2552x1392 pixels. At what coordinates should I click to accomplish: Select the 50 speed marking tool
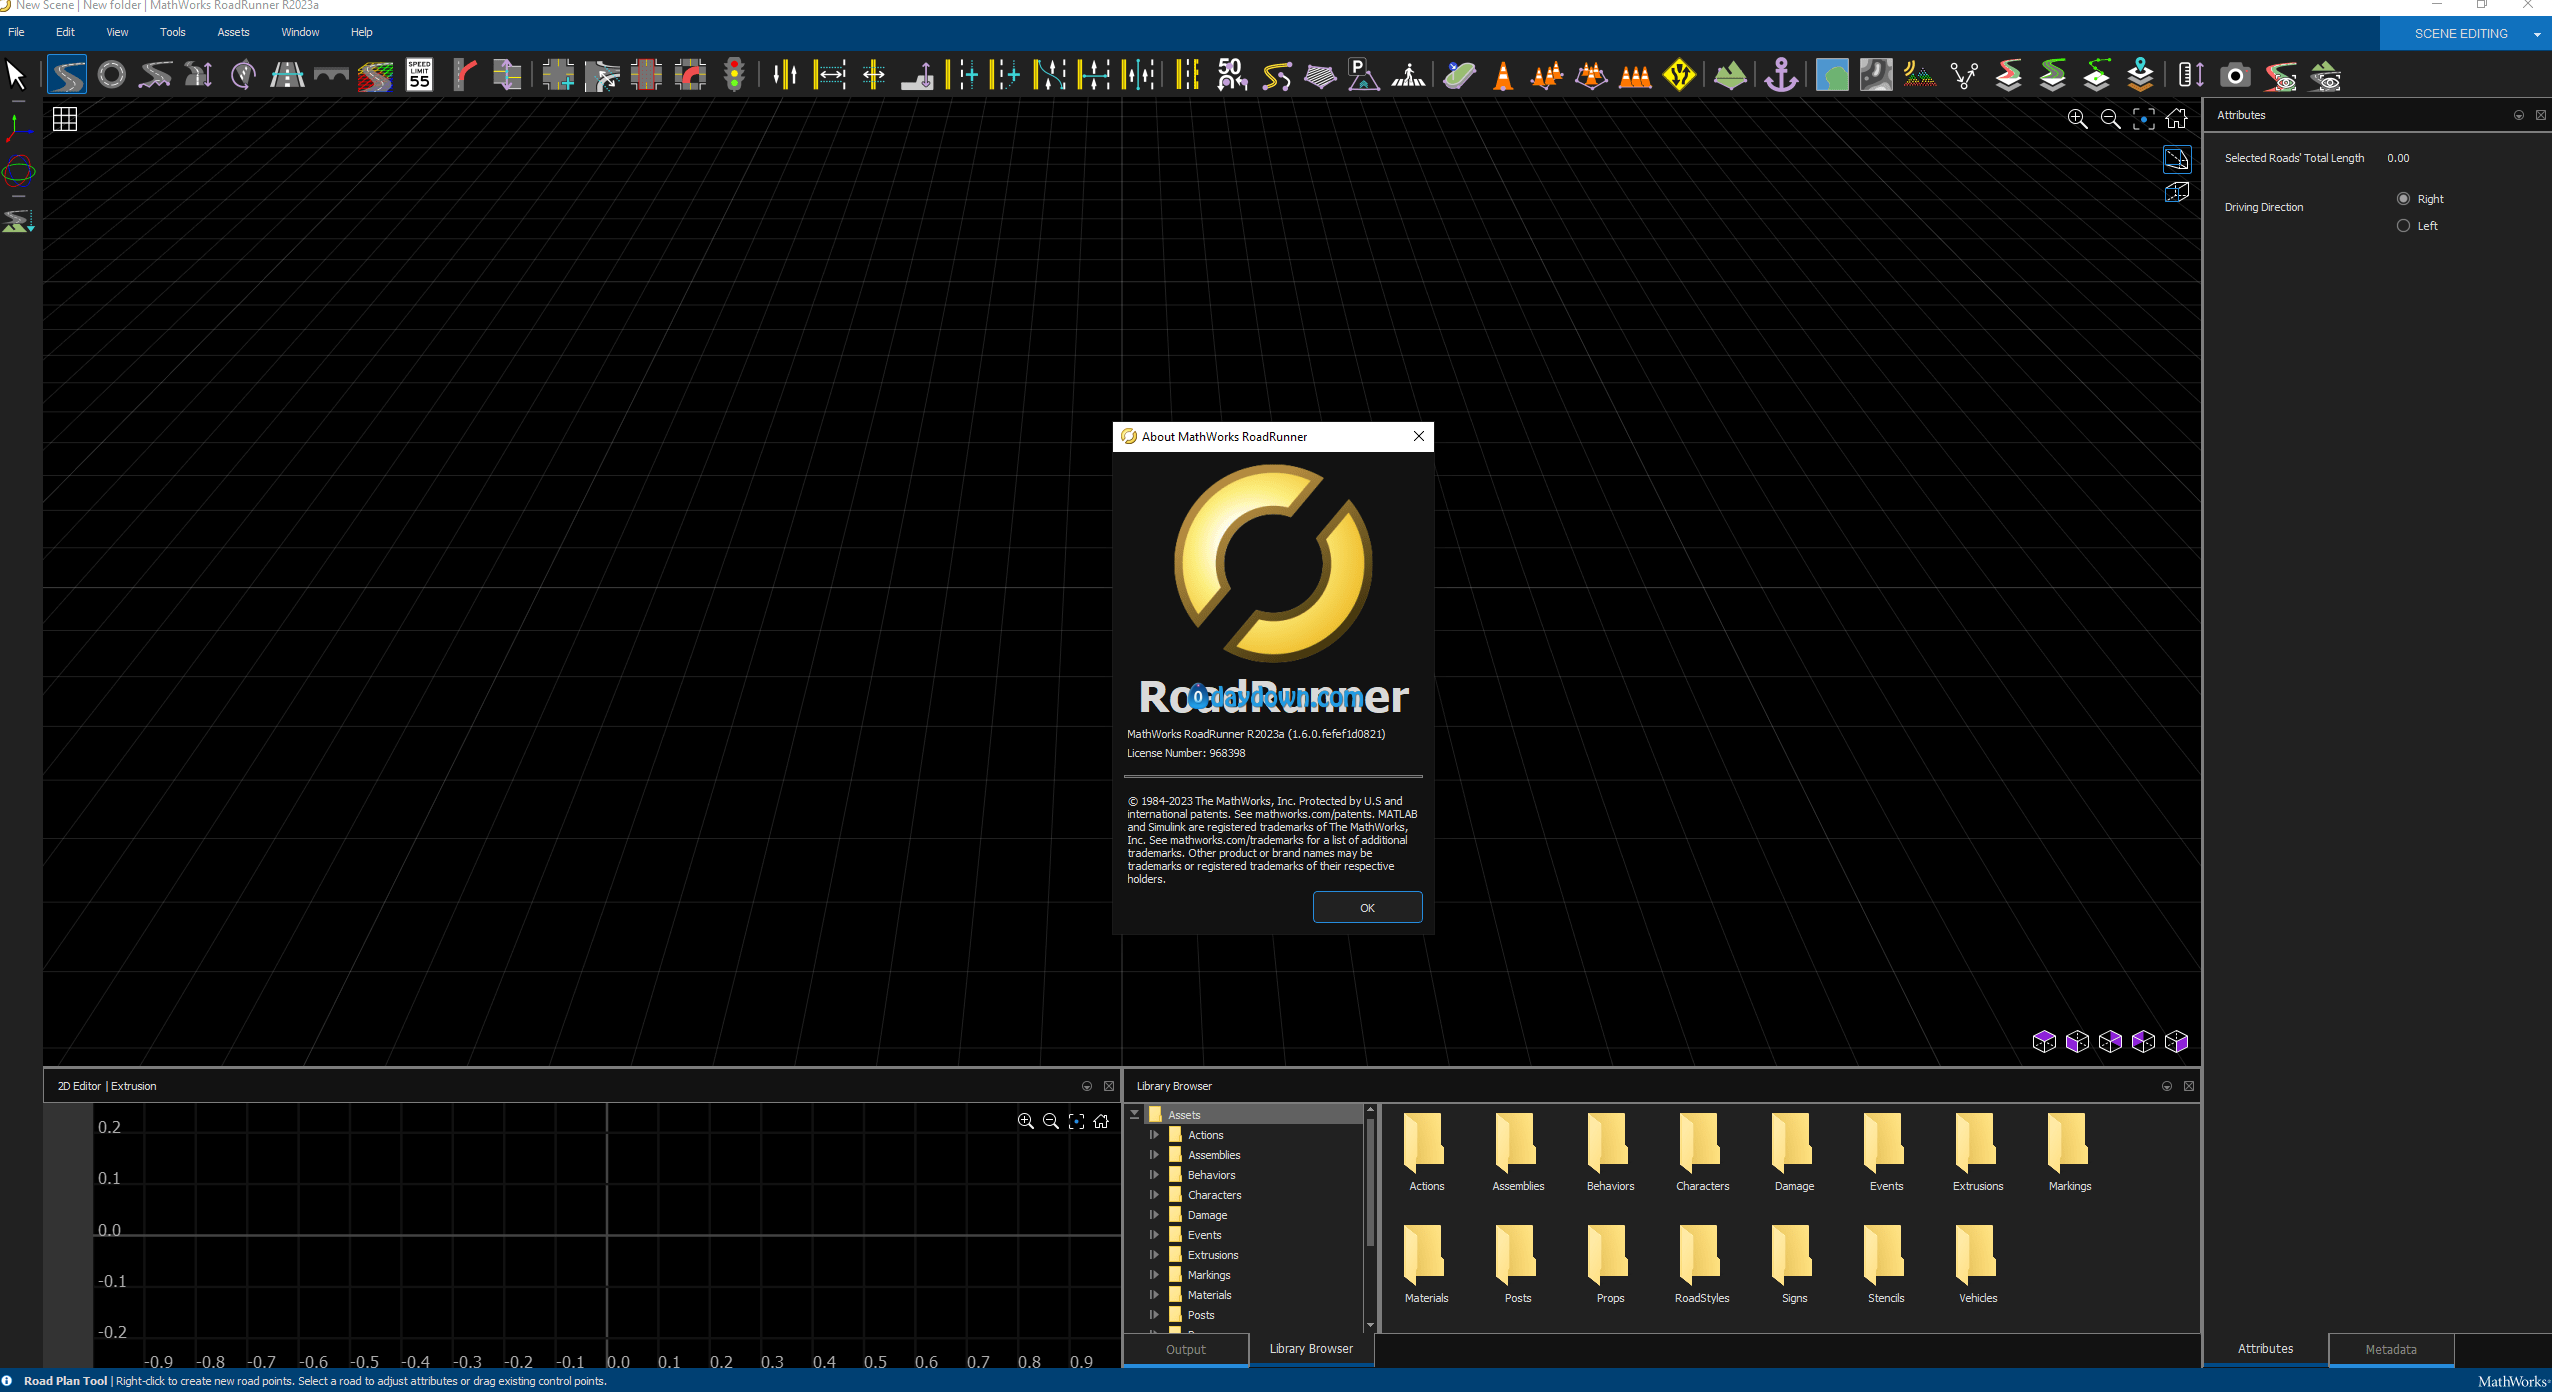(x=1232, y=75)
